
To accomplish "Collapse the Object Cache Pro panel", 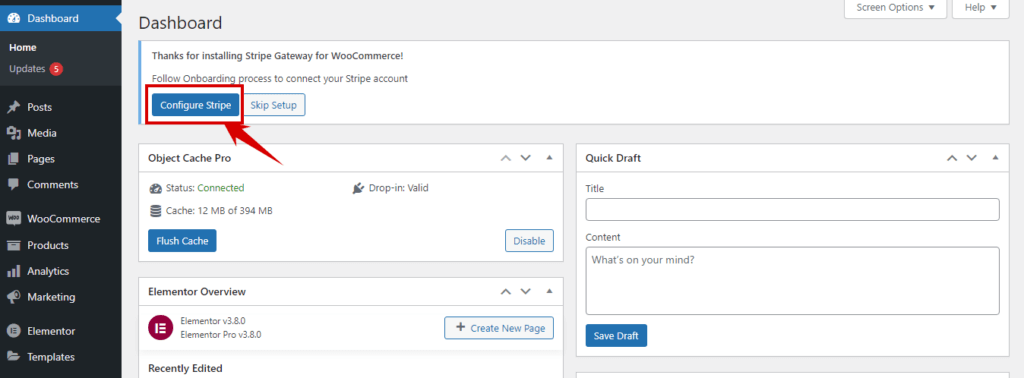I will click(549, 158).
